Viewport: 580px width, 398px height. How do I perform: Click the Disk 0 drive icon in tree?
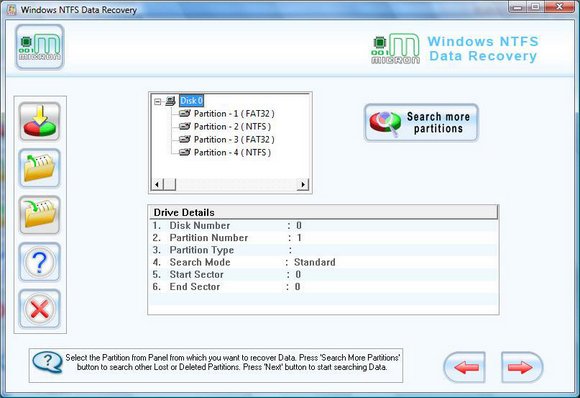pyautogui.click(x=171, y=101)
